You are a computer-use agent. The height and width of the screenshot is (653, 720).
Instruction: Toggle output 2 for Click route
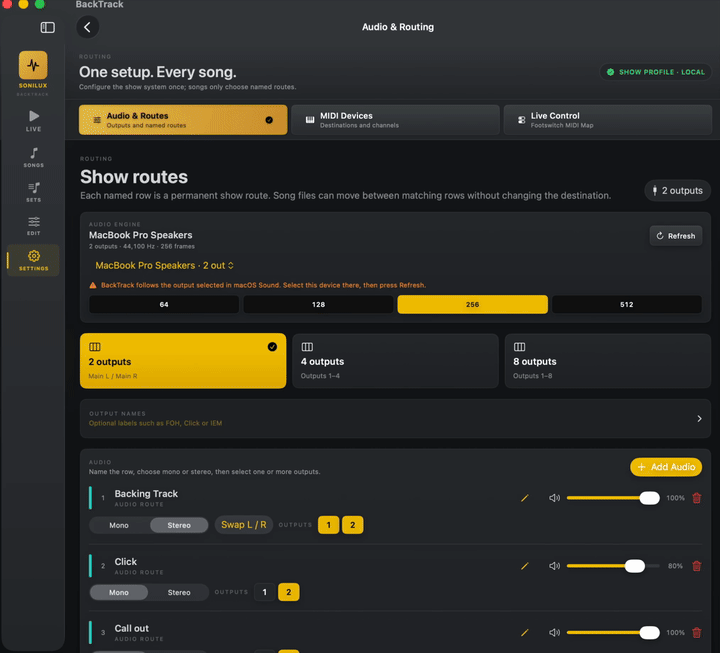coord(288,592)
